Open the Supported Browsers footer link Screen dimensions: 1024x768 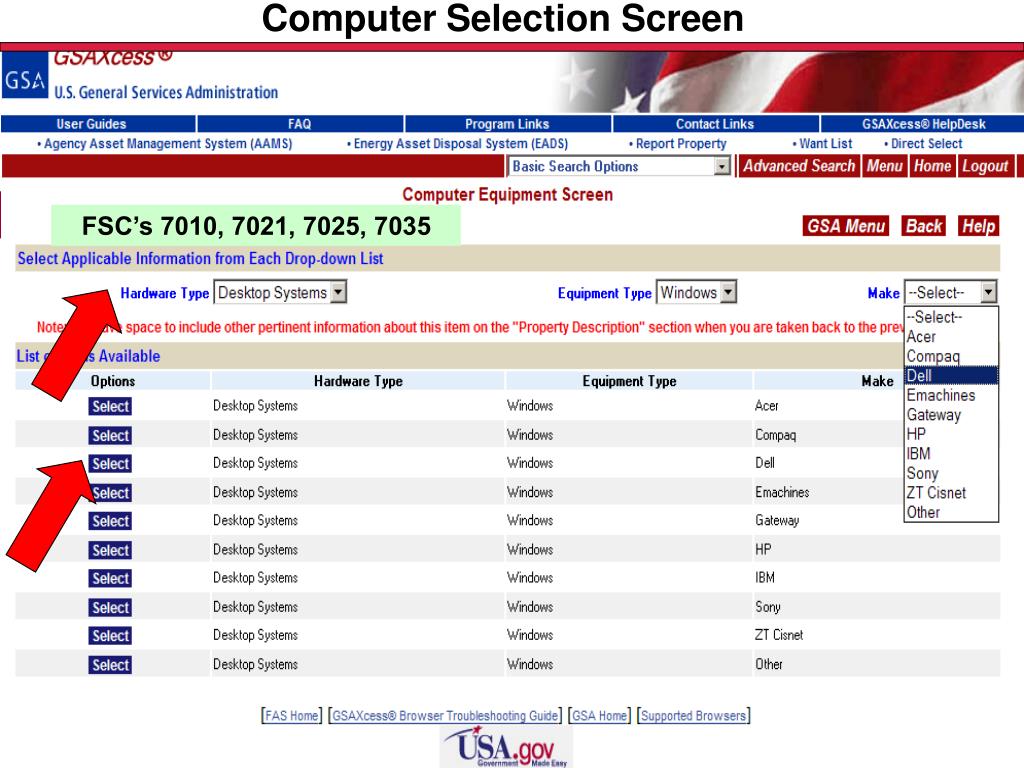(693, 716)
